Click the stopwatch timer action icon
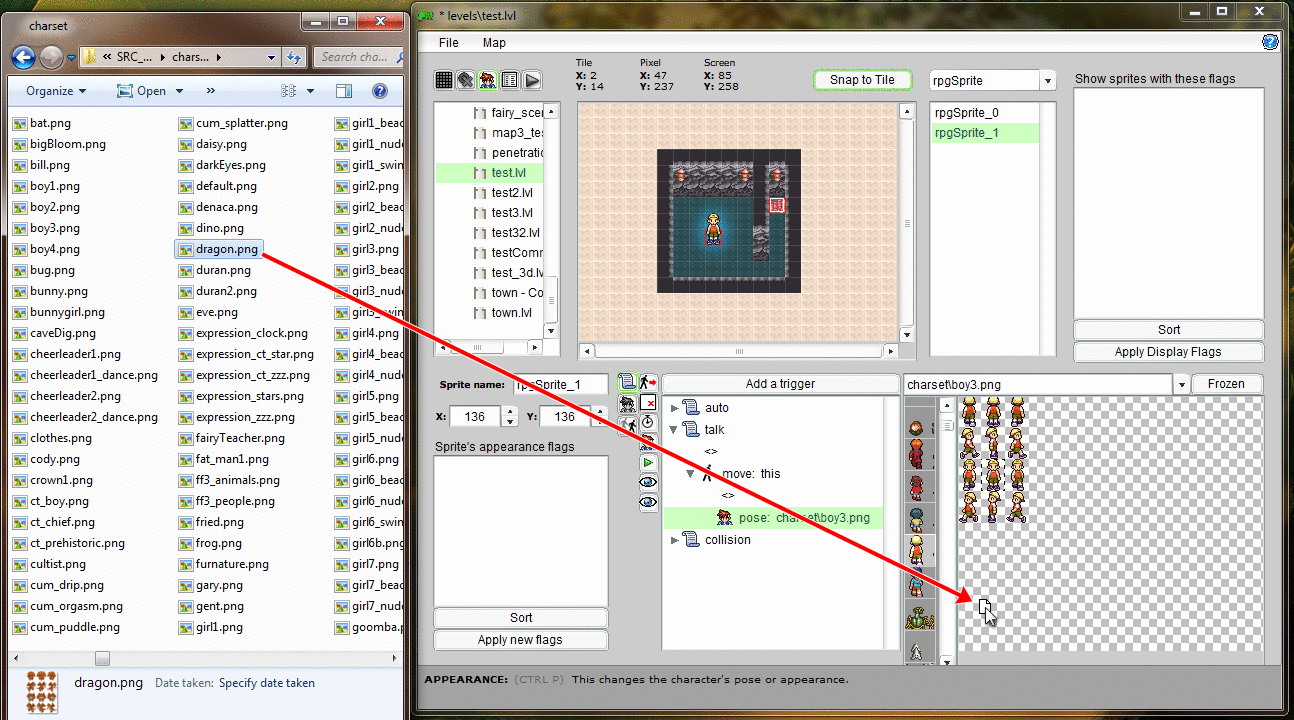The image size is (1294, 720). (648, 423)
